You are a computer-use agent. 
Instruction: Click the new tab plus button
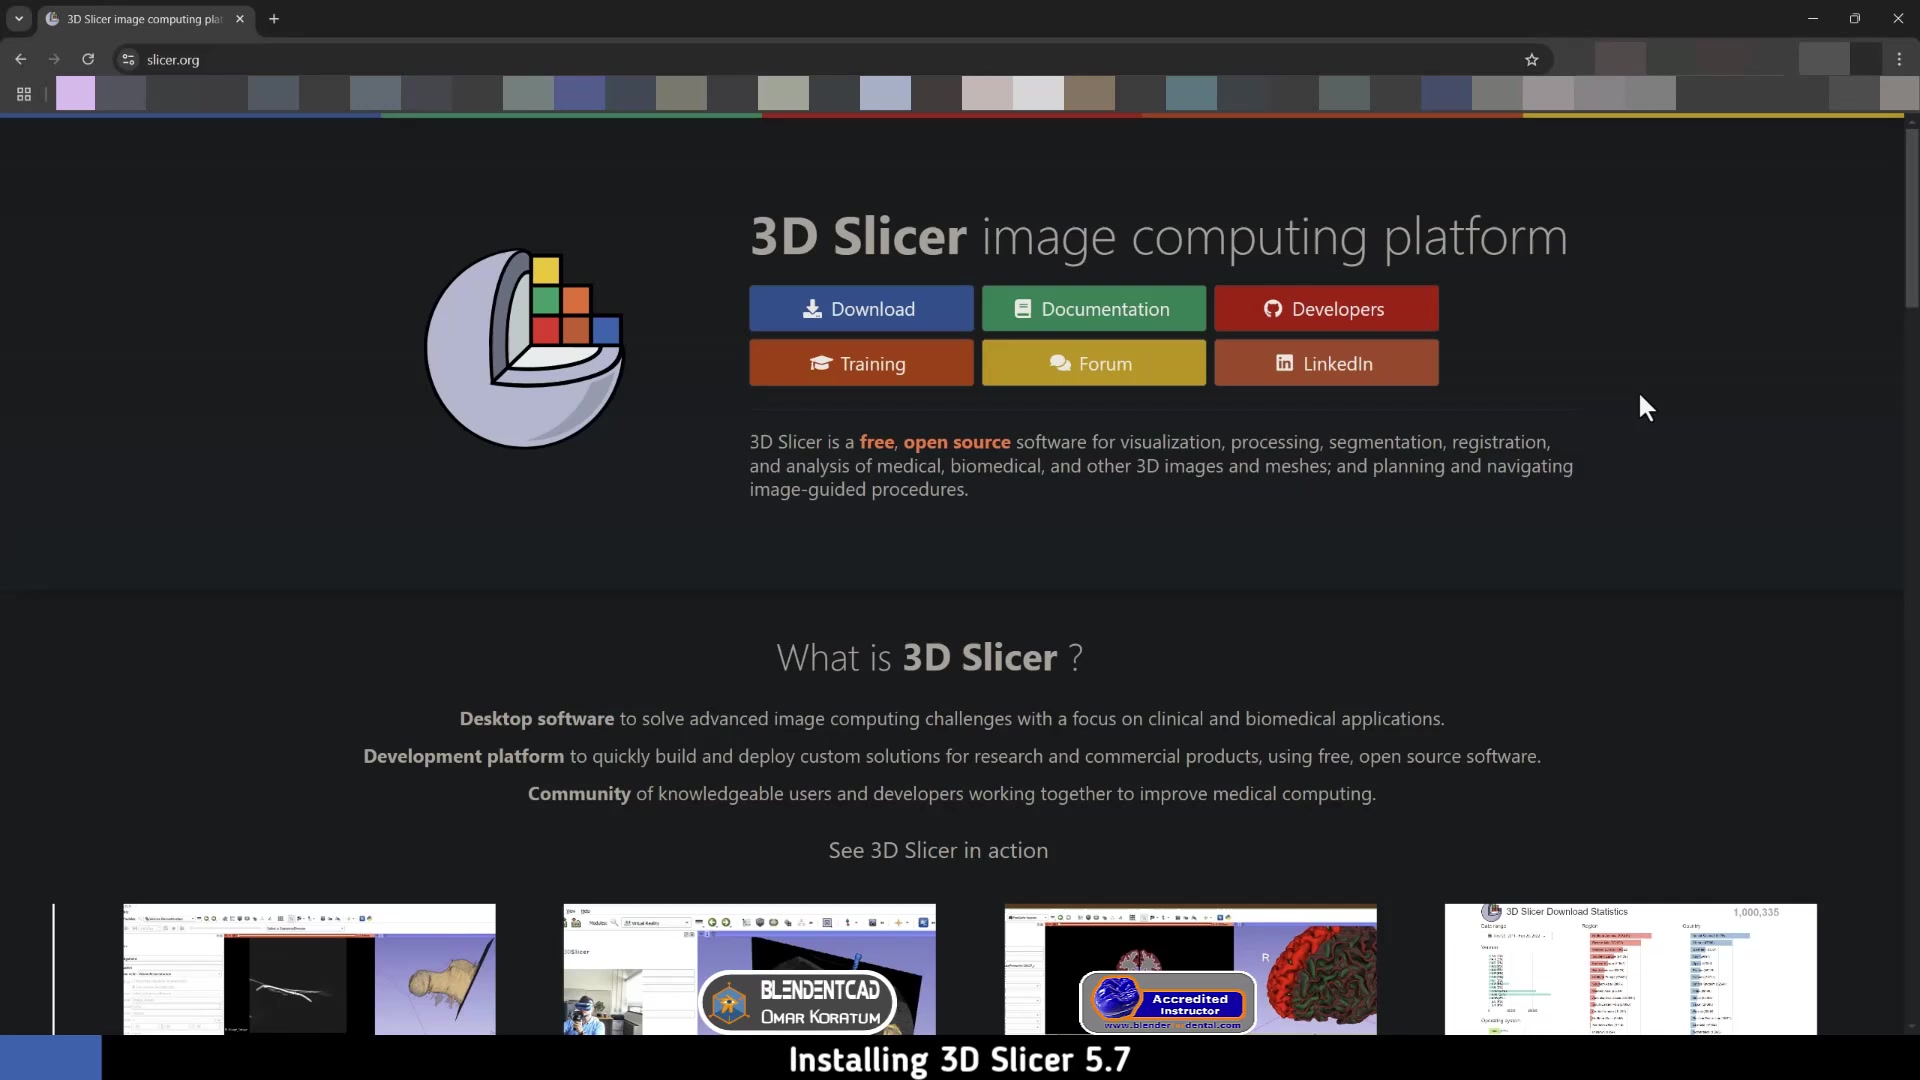point(274,18)
